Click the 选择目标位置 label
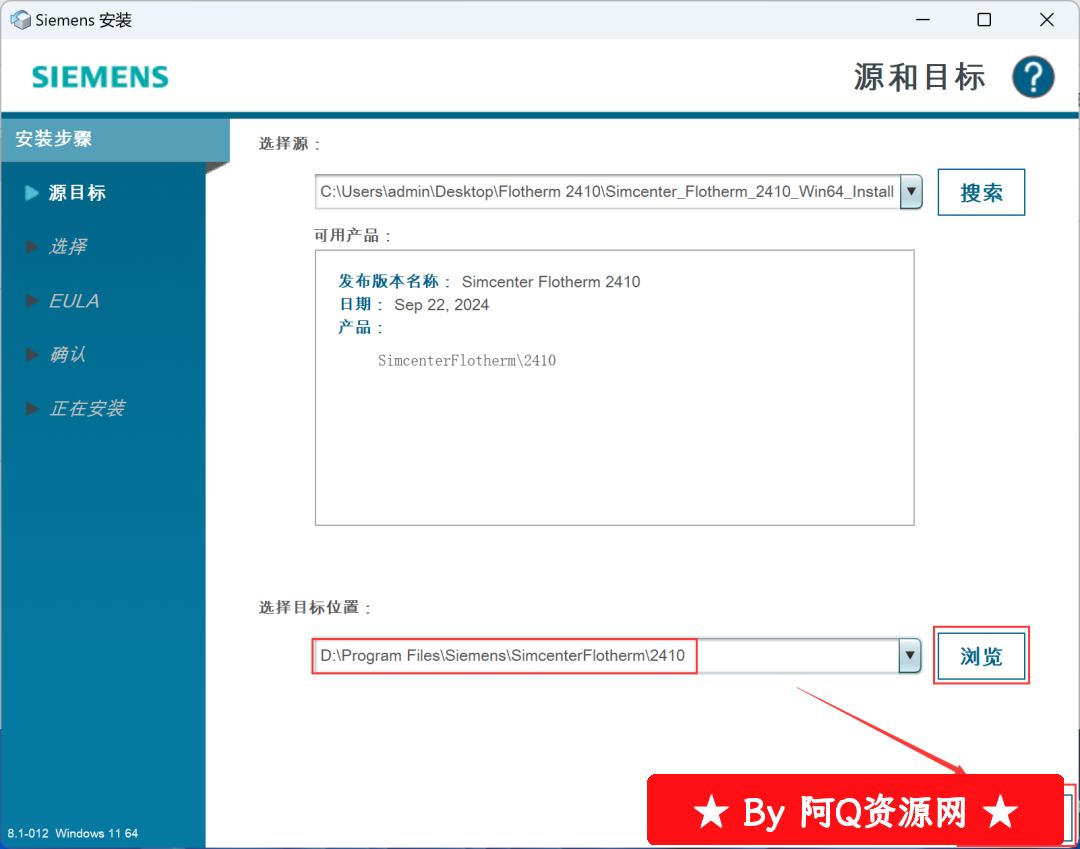Image resolution: width=1080 pixels, height=849 pixels. 315,607
